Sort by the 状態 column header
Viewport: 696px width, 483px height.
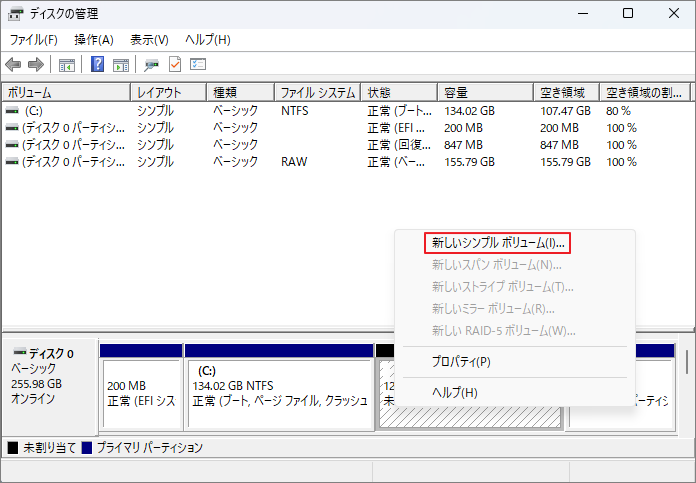399,92
